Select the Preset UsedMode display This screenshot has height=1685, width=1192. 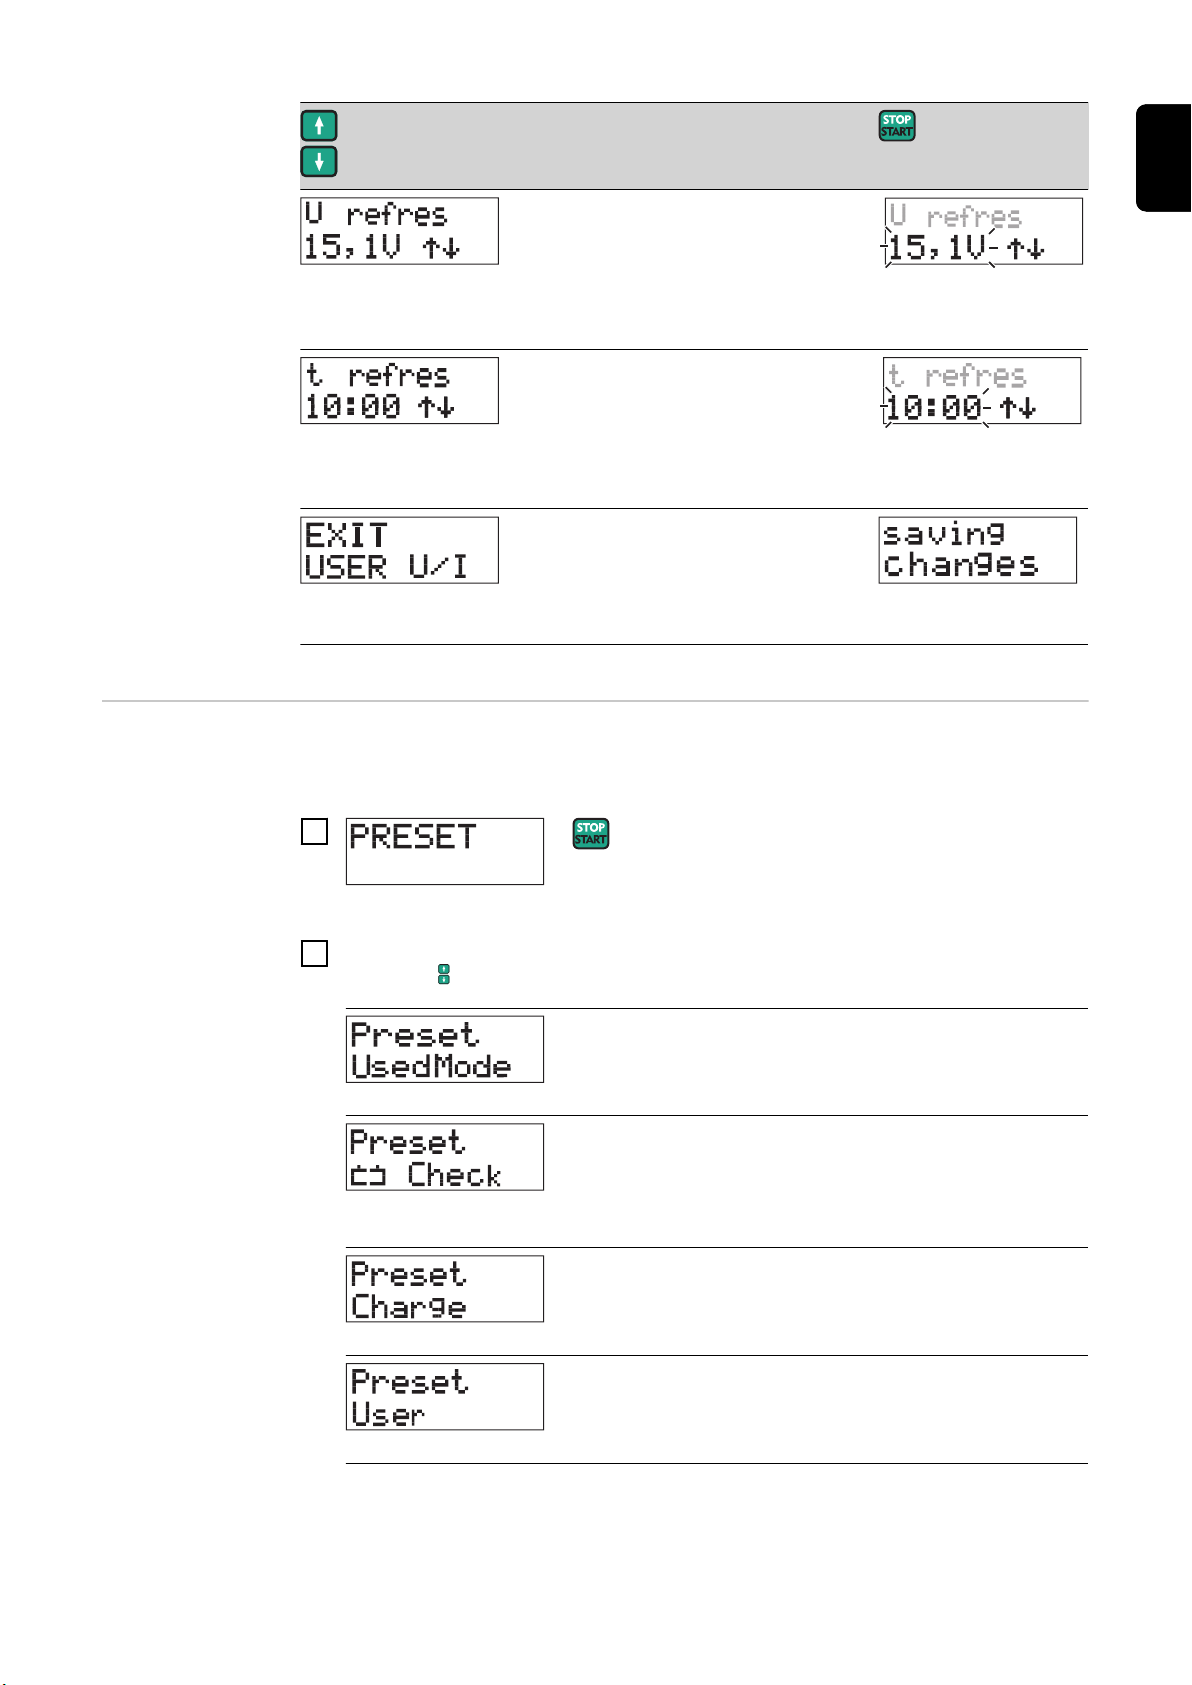coord(445,1049)
